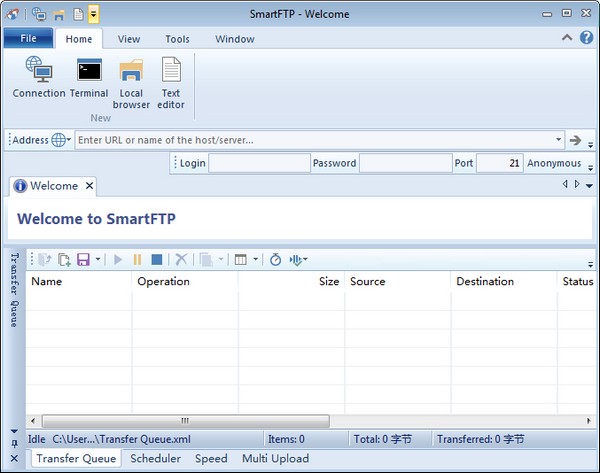
Task: Click into the Login input field
Action: tap(259, 163)
